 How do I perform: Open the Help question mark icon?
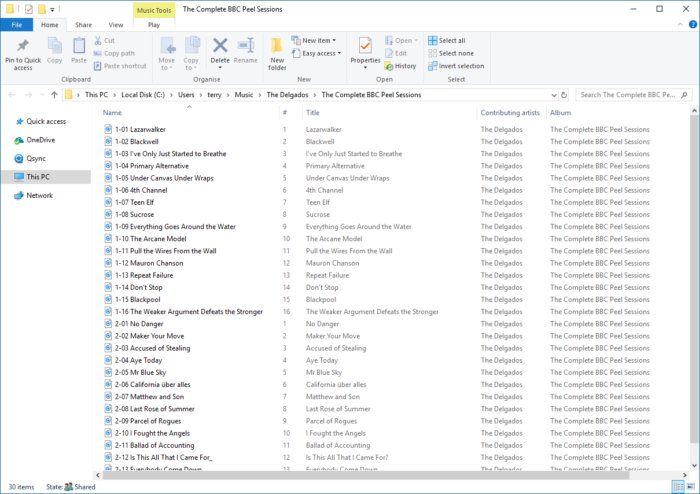(693, 25)
